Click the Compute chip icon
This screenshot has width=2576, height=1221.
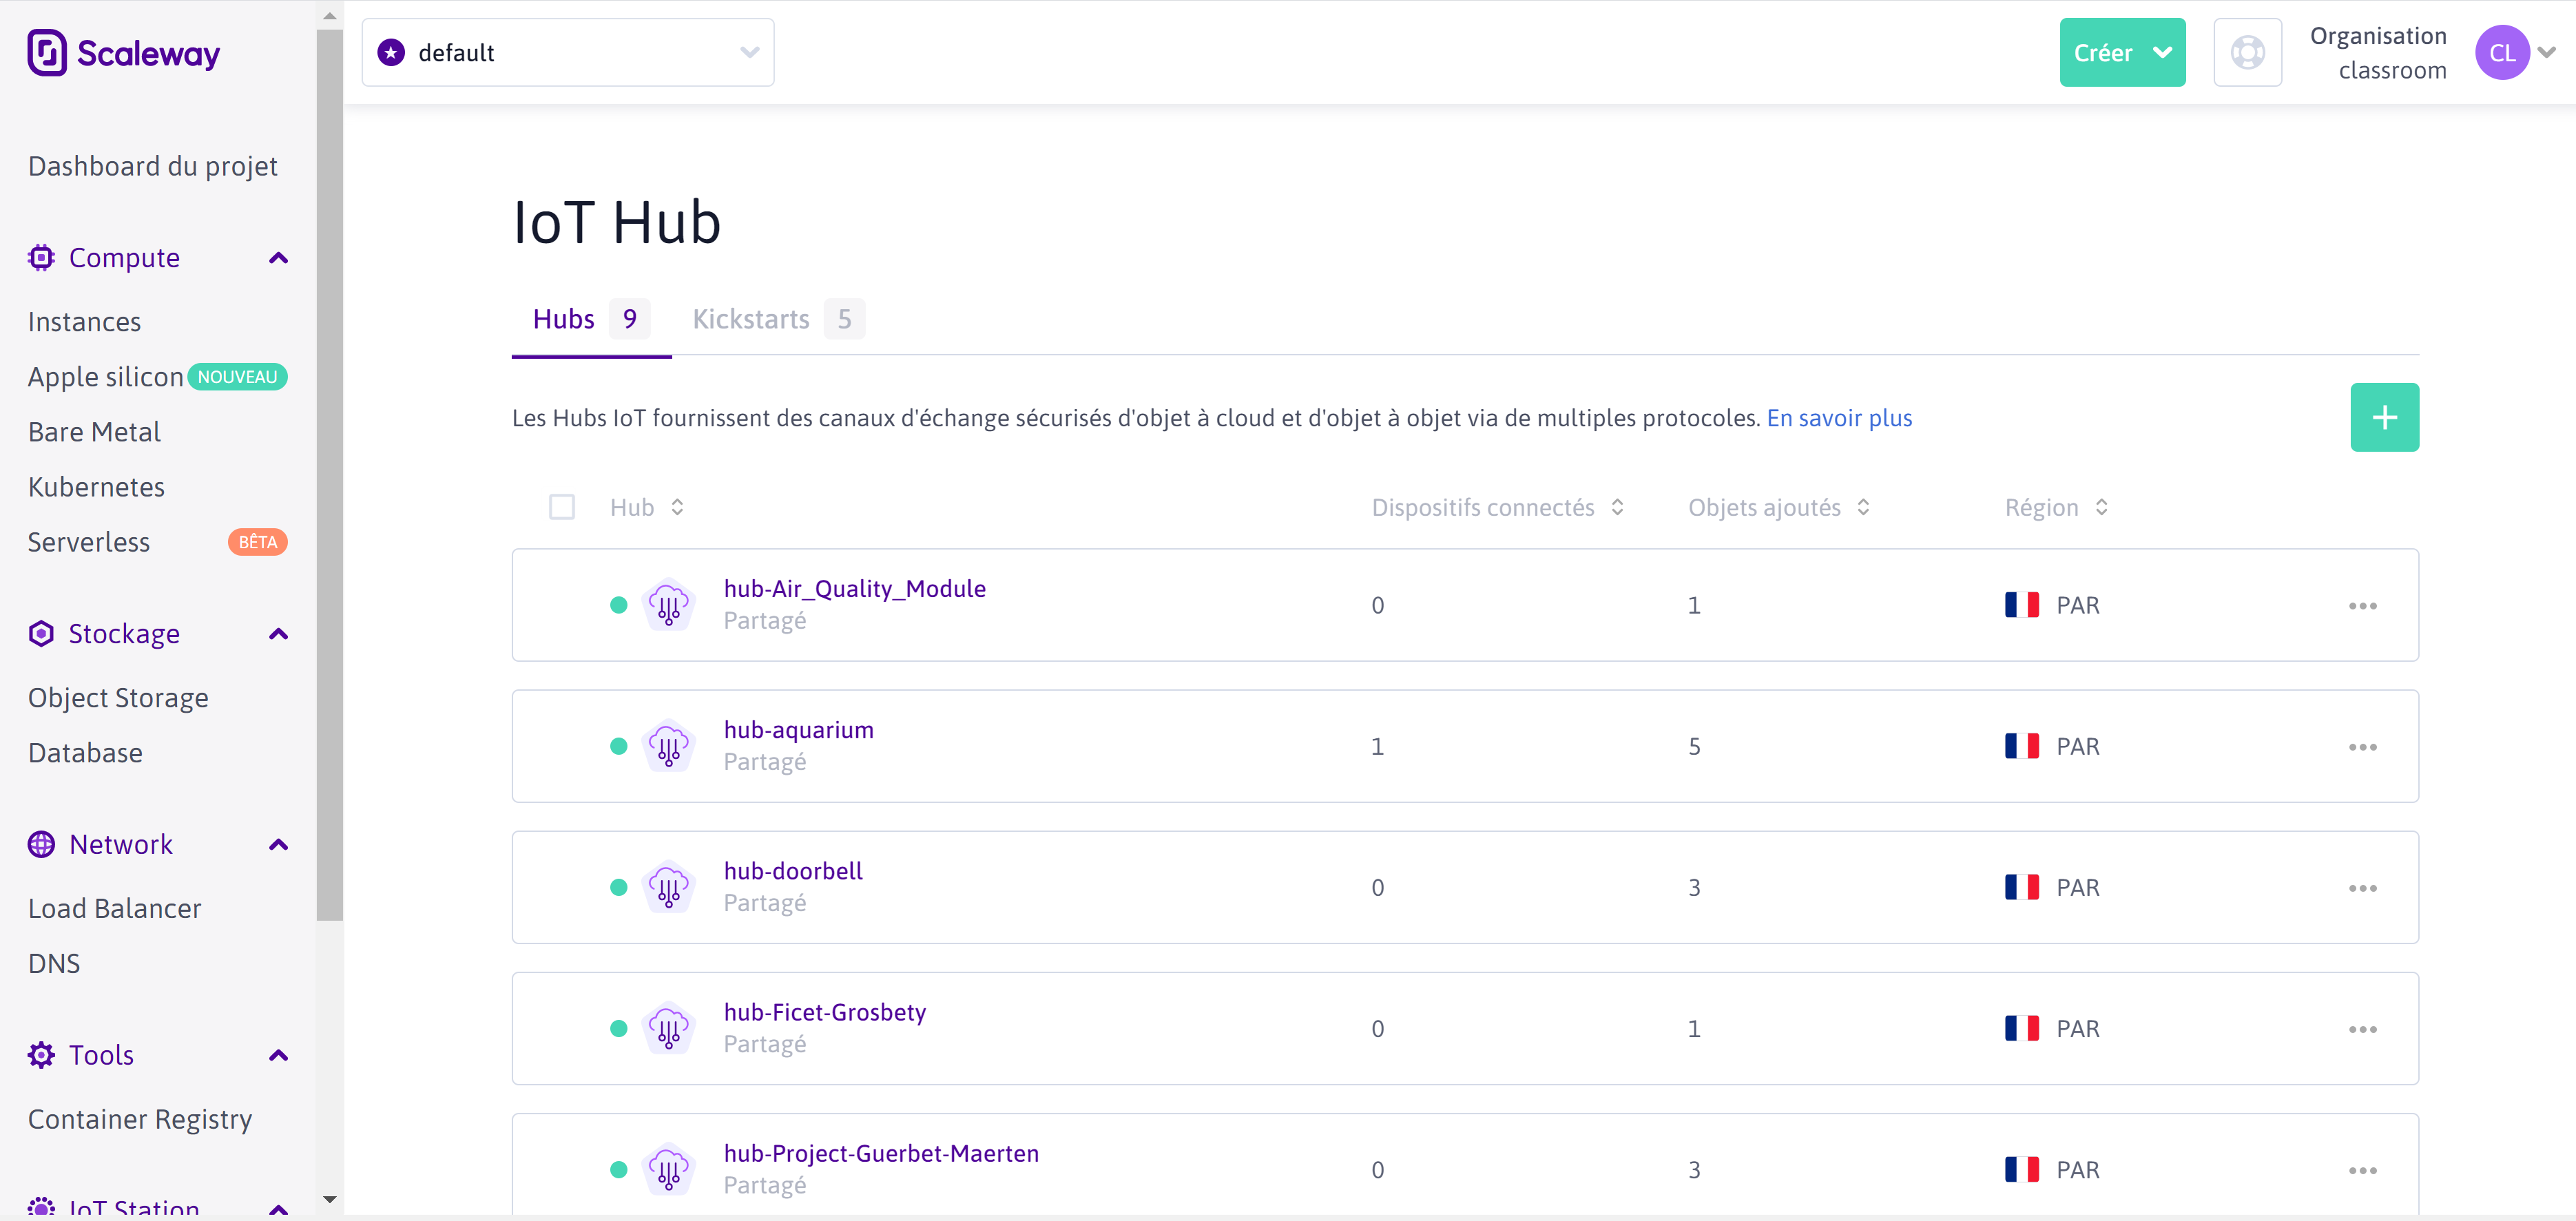[41, 257]
